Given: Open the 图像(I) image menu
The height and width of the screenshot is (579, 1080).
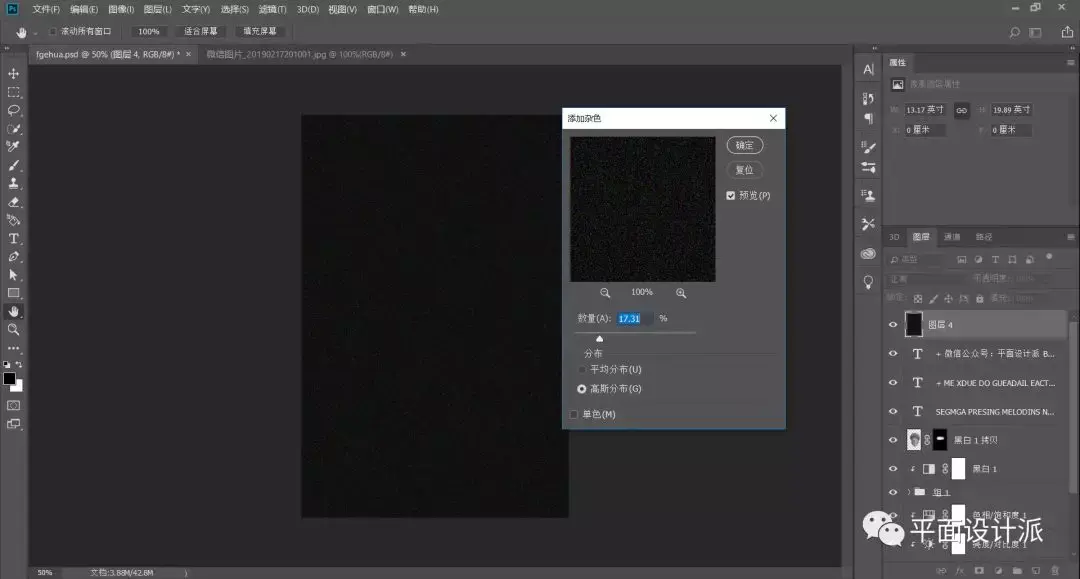Looking at the screenshot, I should tap(121, 10).
